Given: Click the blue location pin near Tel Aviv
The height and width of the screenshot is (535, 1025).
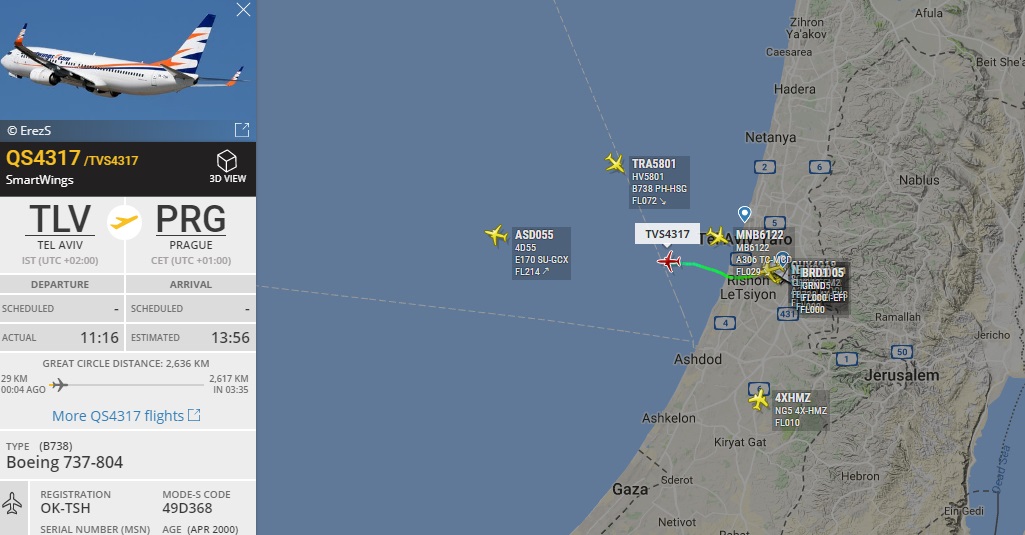Looking at the screenshot, I should [x=744, y=214].
